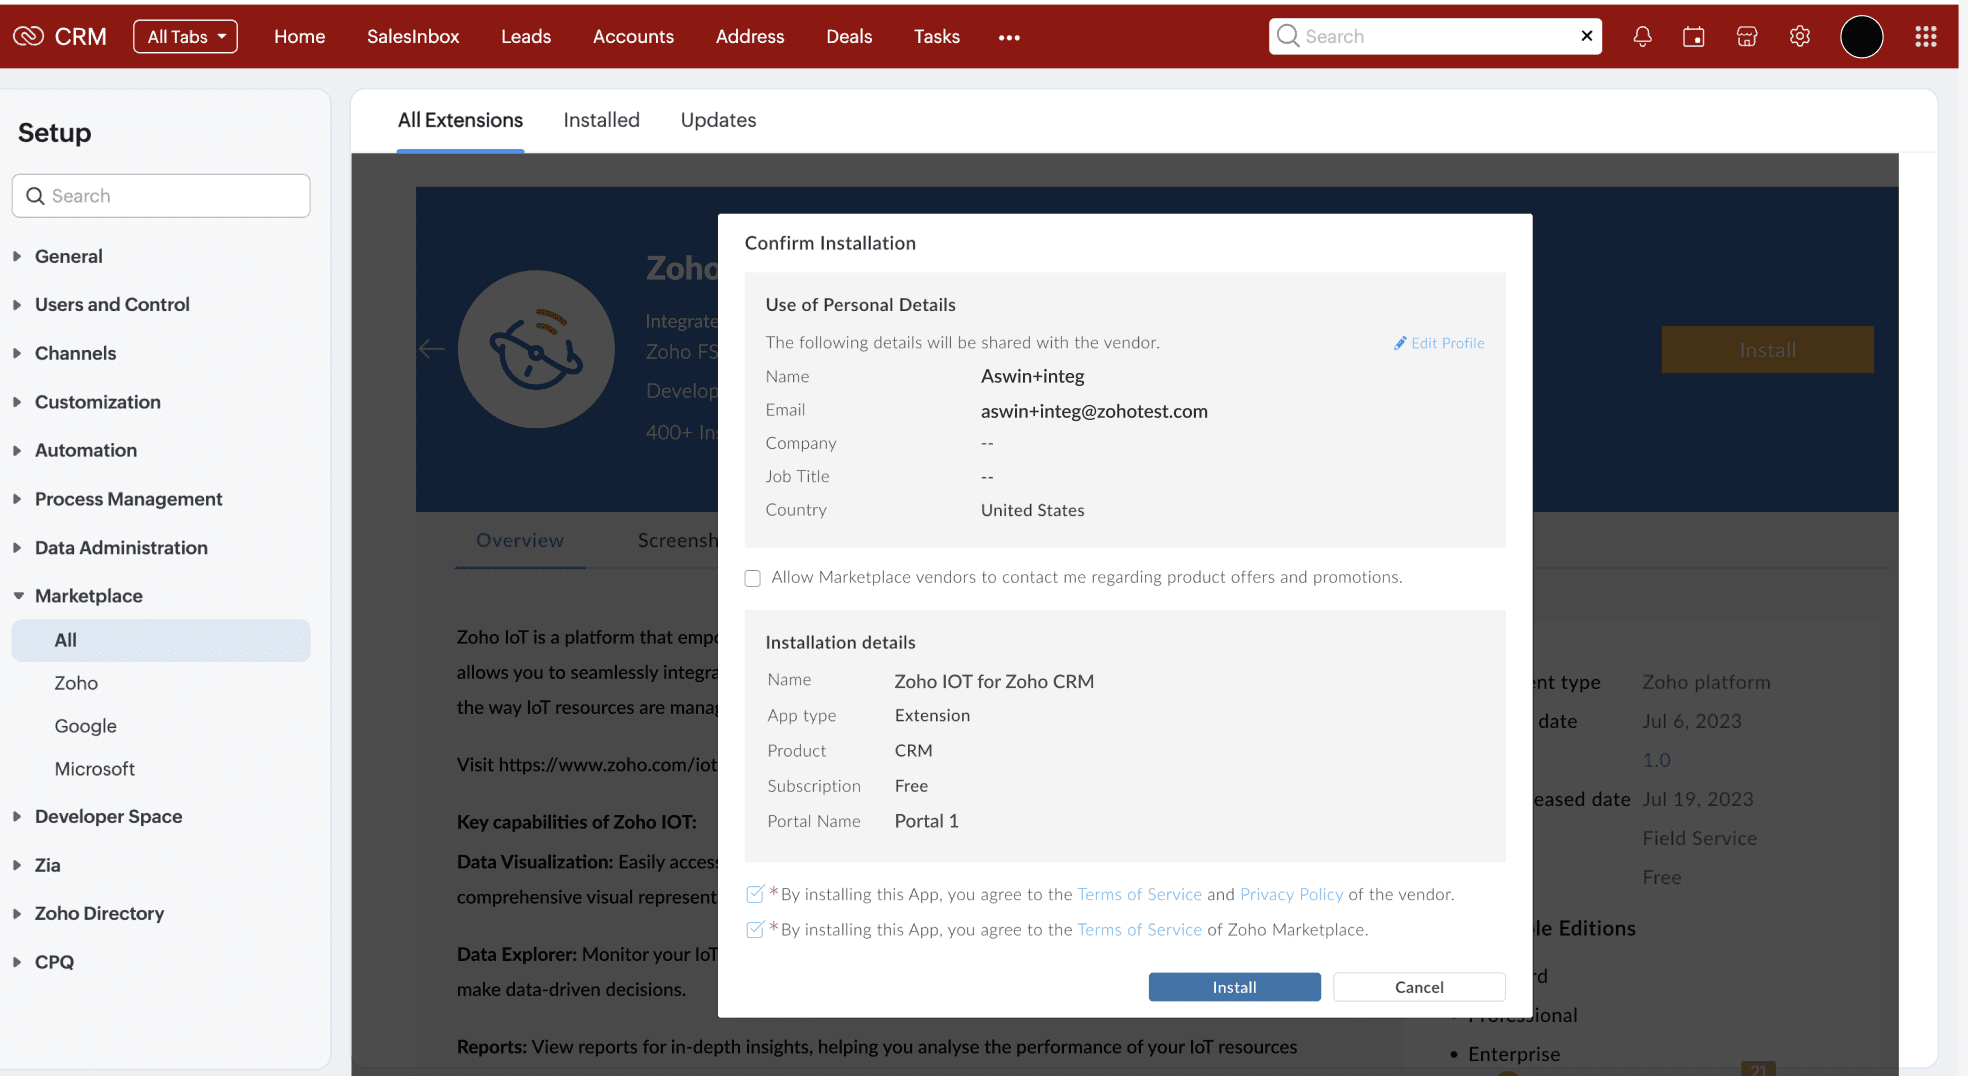This screenshot has width=1968, height=1076.
Task: Open the Deals module
Action: coord(849,37)
